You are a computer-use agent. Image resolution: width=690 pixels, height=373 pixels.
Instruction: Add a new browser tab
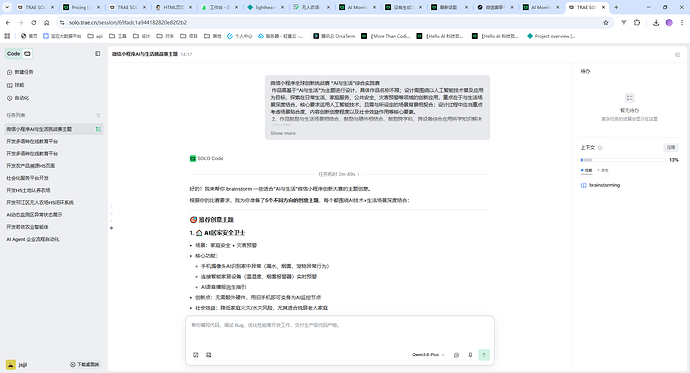616,7
